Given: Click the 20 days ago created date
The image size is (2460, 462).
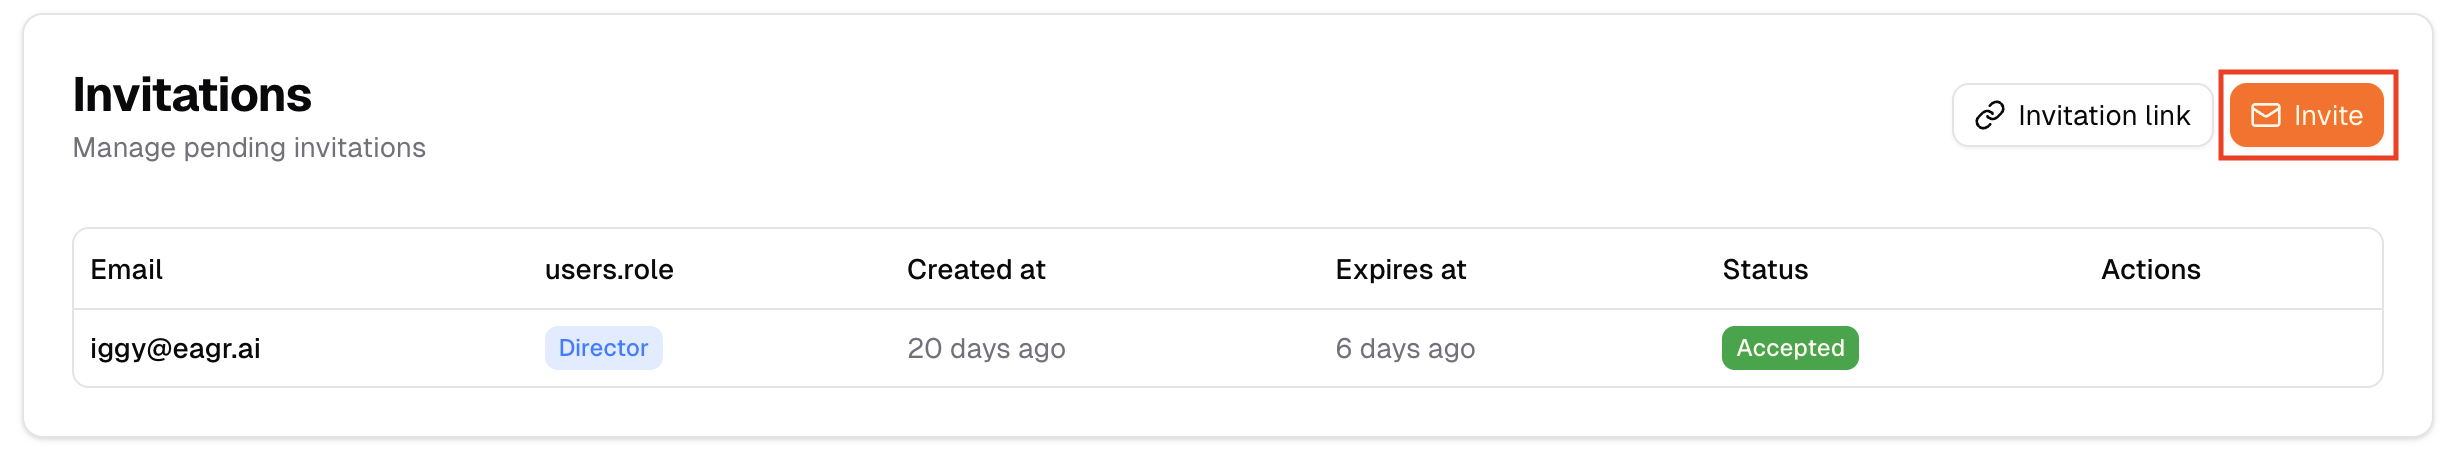Looking at the screenshot, I should click(986, 349).
